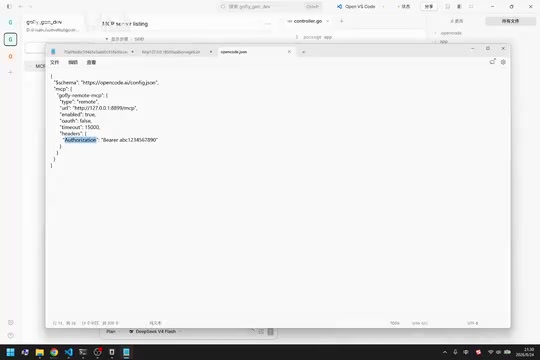Open the Plan mode dropdown
Image resolution: width=540 pixels, height=360 pixels.
point(113,331)
